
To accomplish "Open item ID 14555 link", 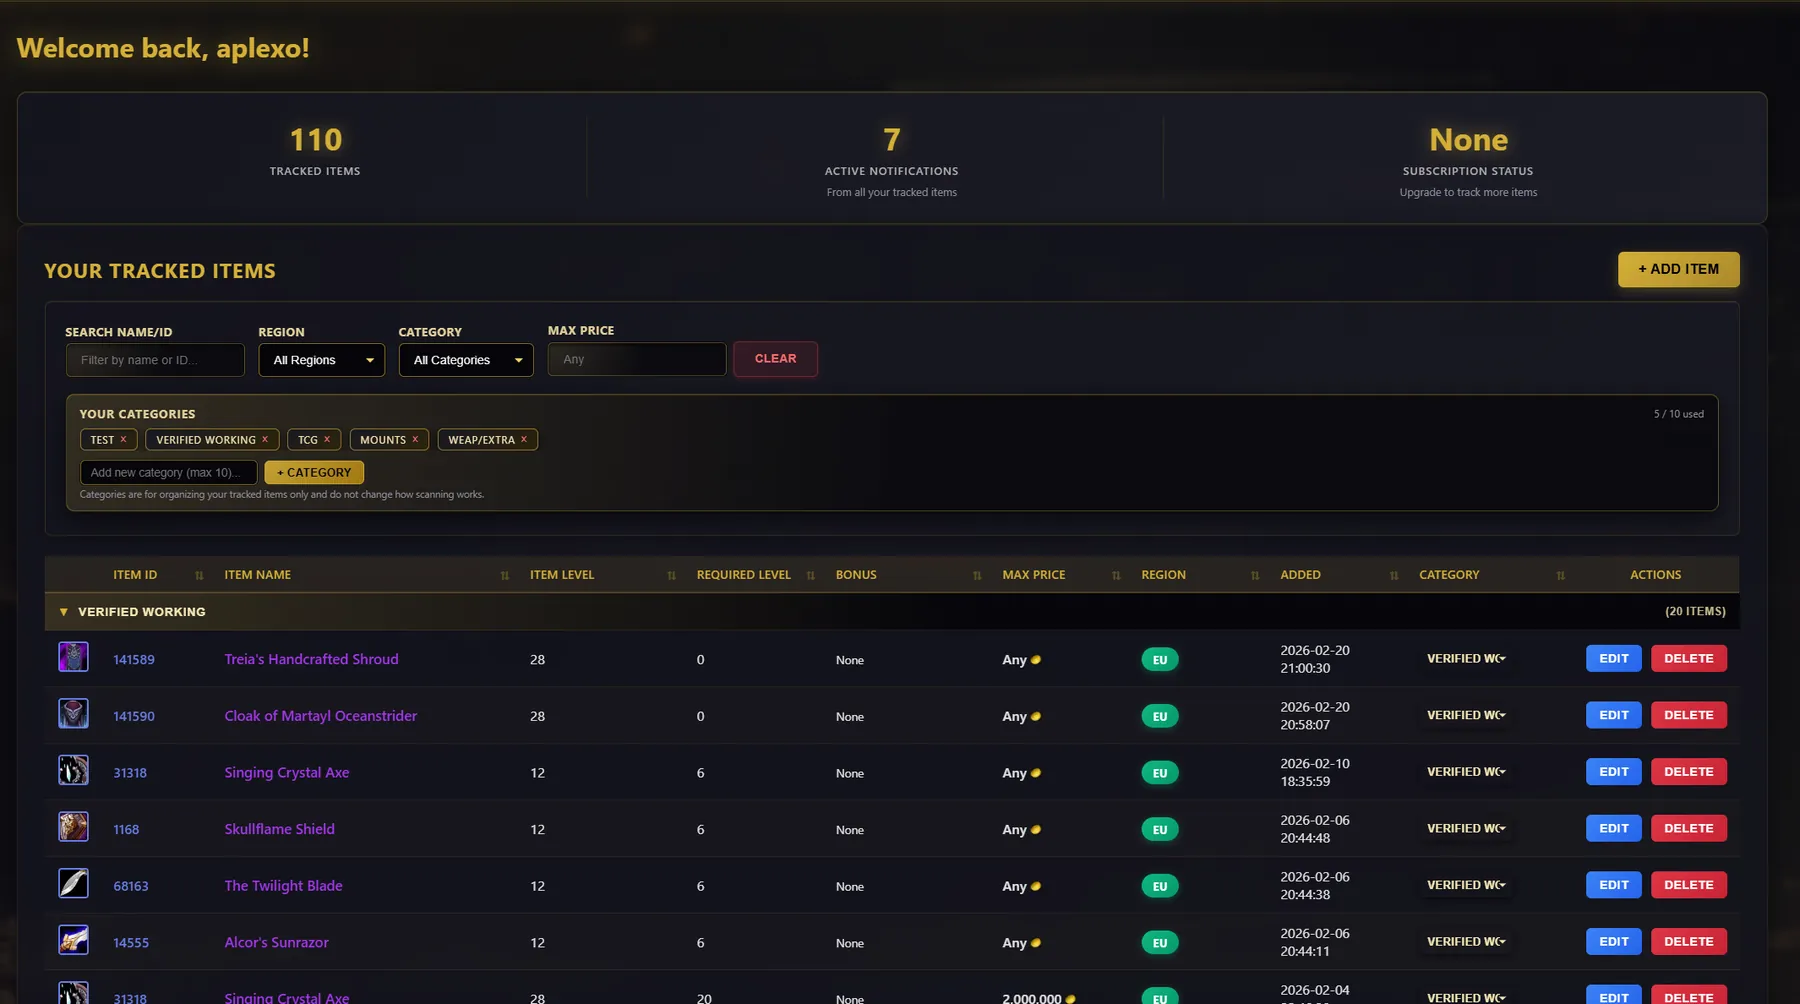I will 131,943.
